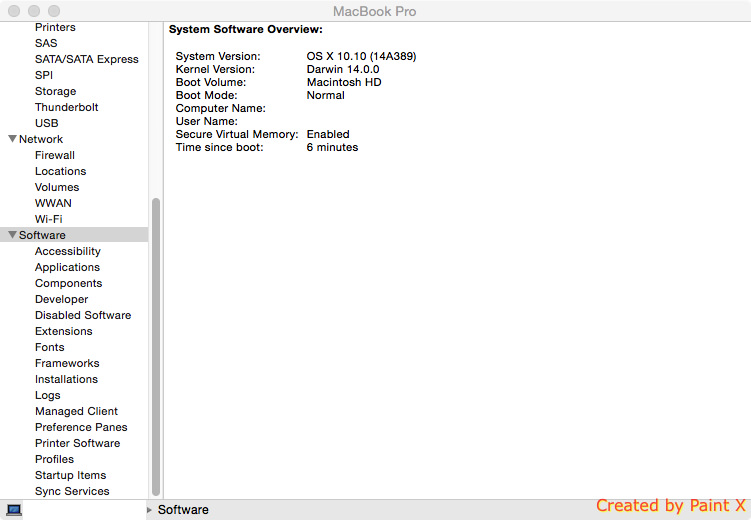The height and width of the screenshot is (520, 751).
Task: Open Components under Software
Action: 68,283
